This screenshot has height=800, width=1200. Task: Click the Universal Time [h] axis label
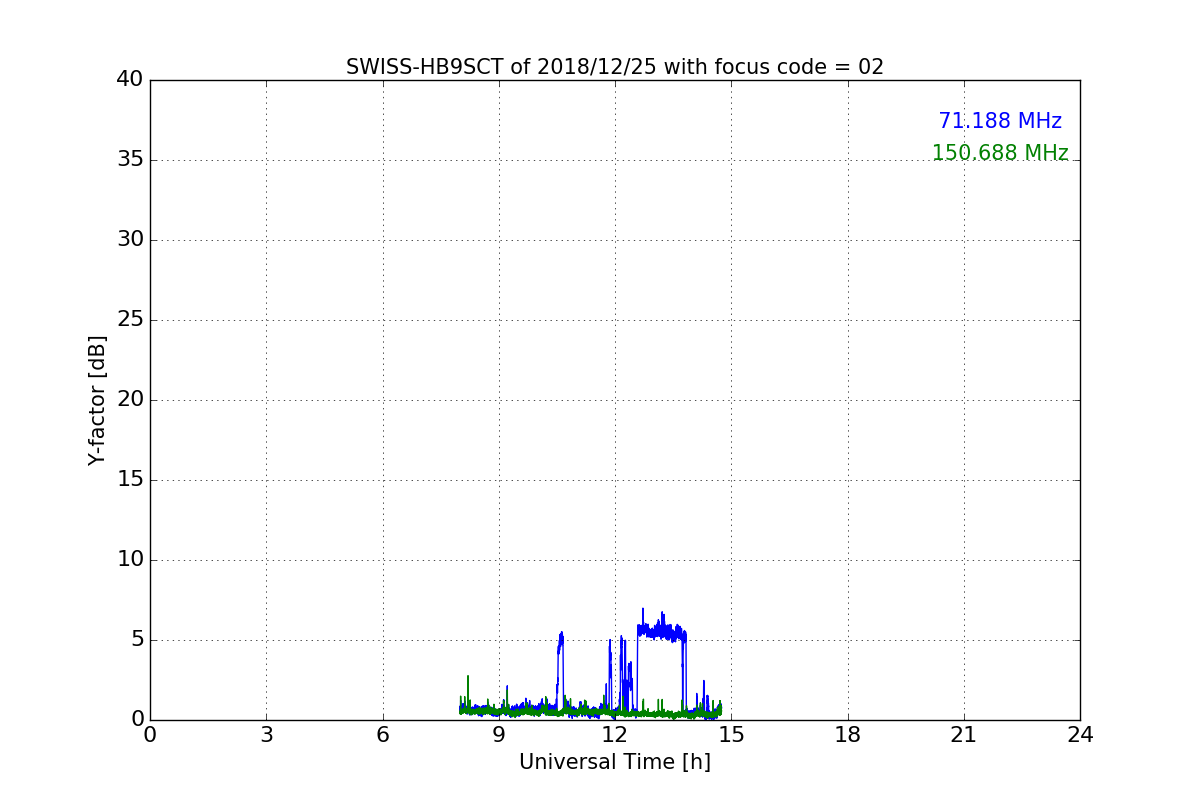pos(615,762)
